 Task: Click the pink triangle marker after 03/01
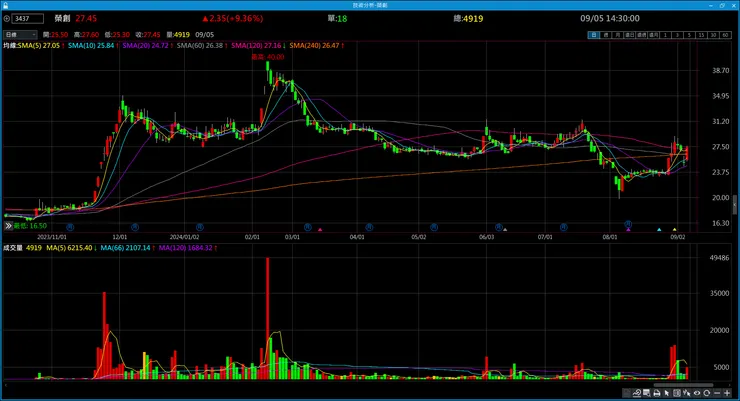pyautogui.click(x=320, y=230)
